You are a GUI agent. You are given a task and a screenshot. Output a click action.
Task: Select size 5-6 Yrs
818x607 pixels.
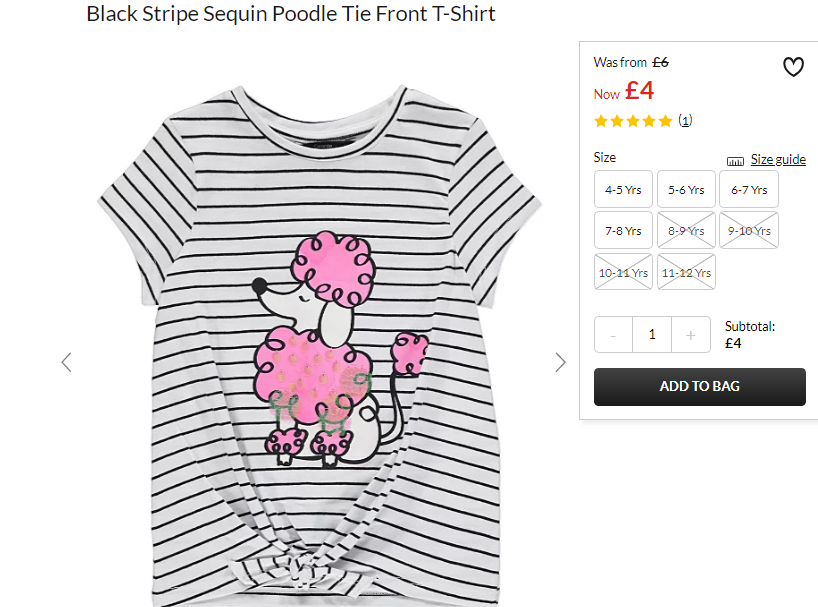686,189
